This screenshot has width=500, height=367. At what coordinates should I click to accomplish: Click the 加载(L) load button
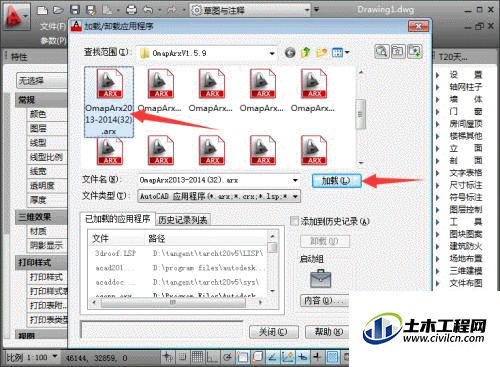[336, 181]
